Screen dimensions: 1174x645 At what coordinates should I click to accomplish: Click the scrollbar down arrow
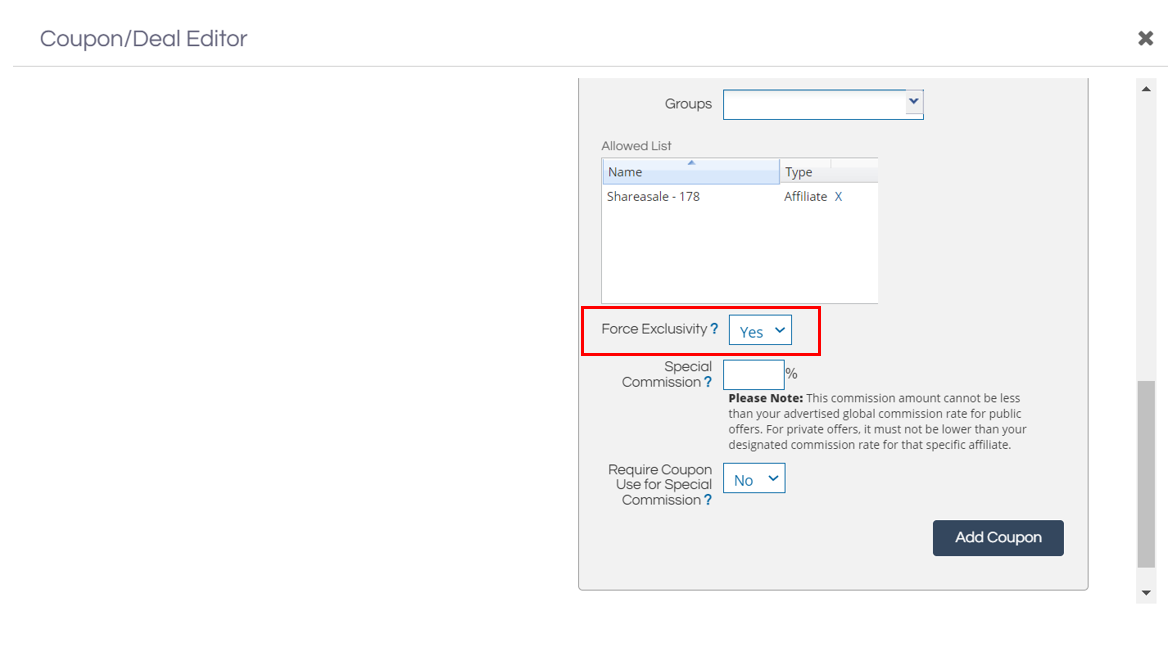(1146, 593)
